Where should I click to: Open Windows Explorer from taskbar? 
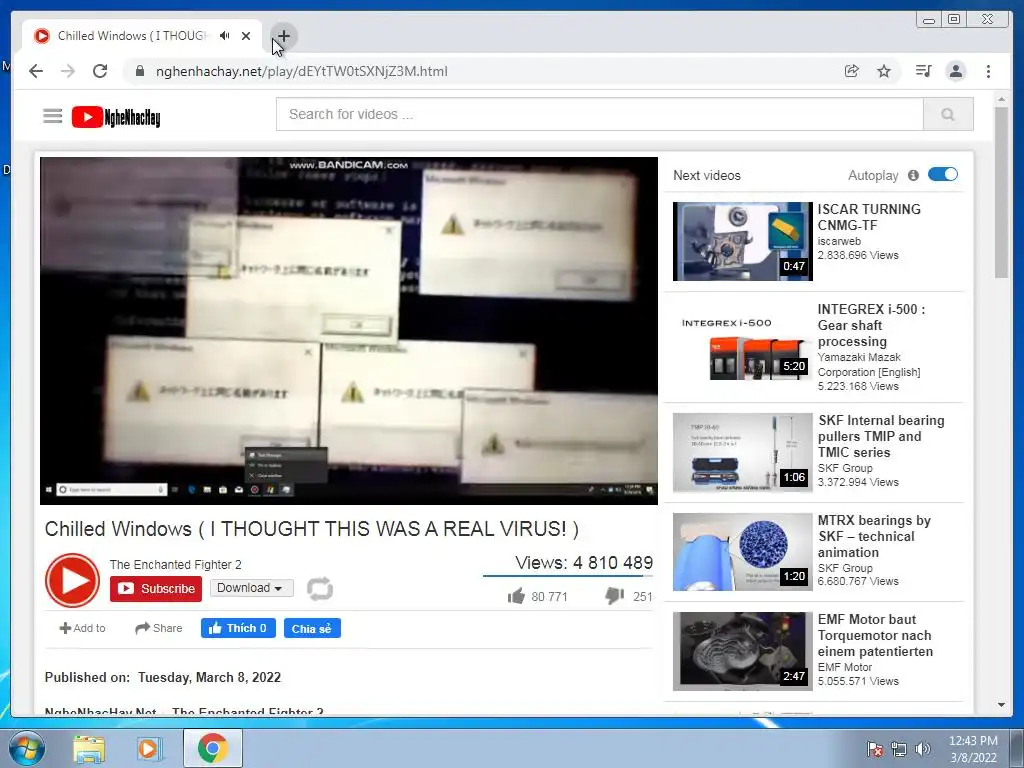(89, 748)
